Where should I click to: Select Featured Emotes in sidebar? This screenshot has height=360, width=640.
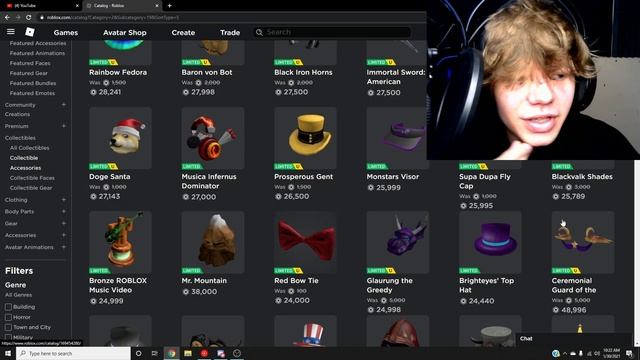coord(32,93)
